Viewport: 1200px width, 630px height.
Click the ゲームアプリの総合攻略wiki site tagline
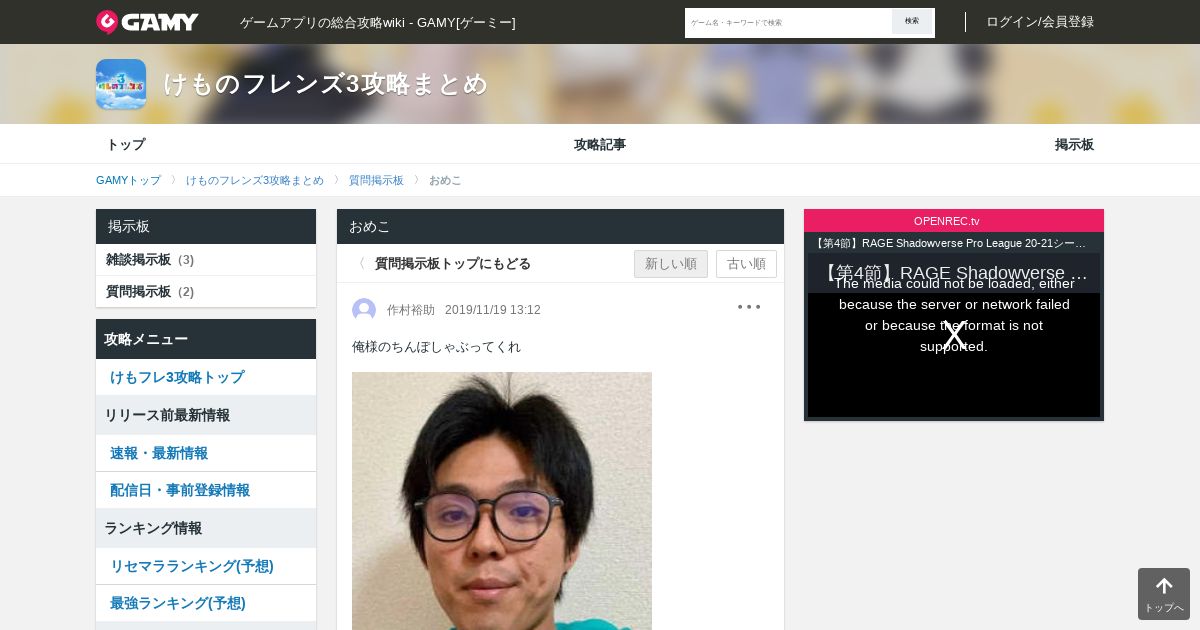(378, 22)
